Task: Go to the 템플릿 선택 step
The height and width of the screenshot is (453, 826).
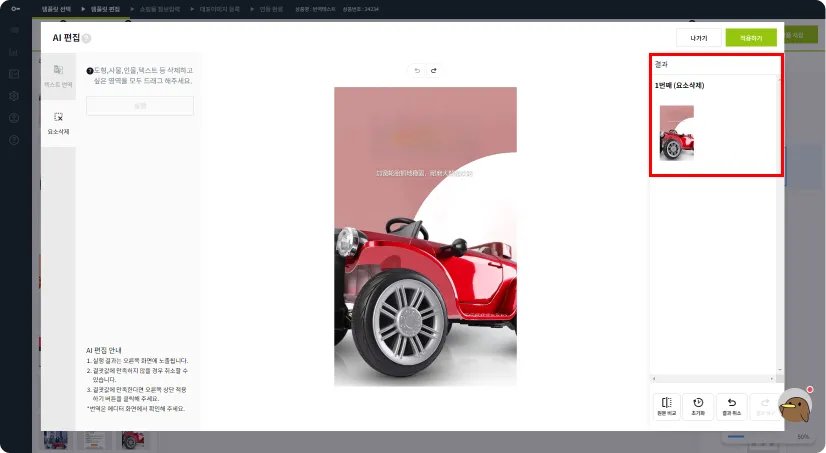Action: coord(56,9)
